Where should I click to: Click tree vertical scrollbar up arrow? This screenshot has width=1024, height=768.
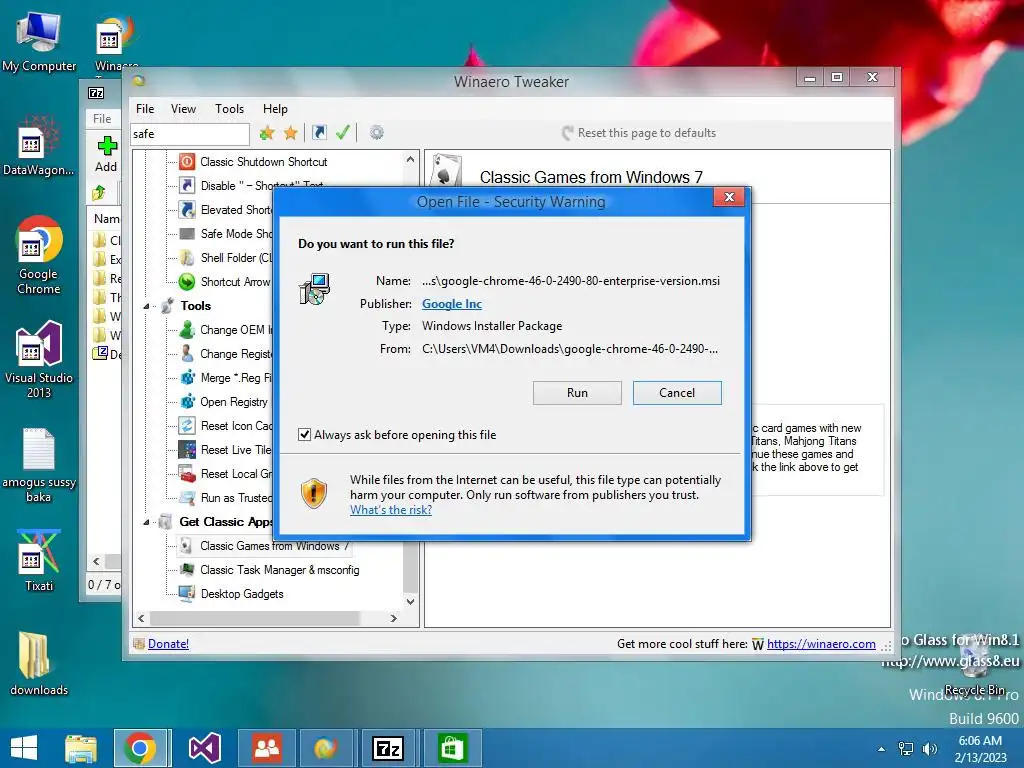(x=410, y=159)
